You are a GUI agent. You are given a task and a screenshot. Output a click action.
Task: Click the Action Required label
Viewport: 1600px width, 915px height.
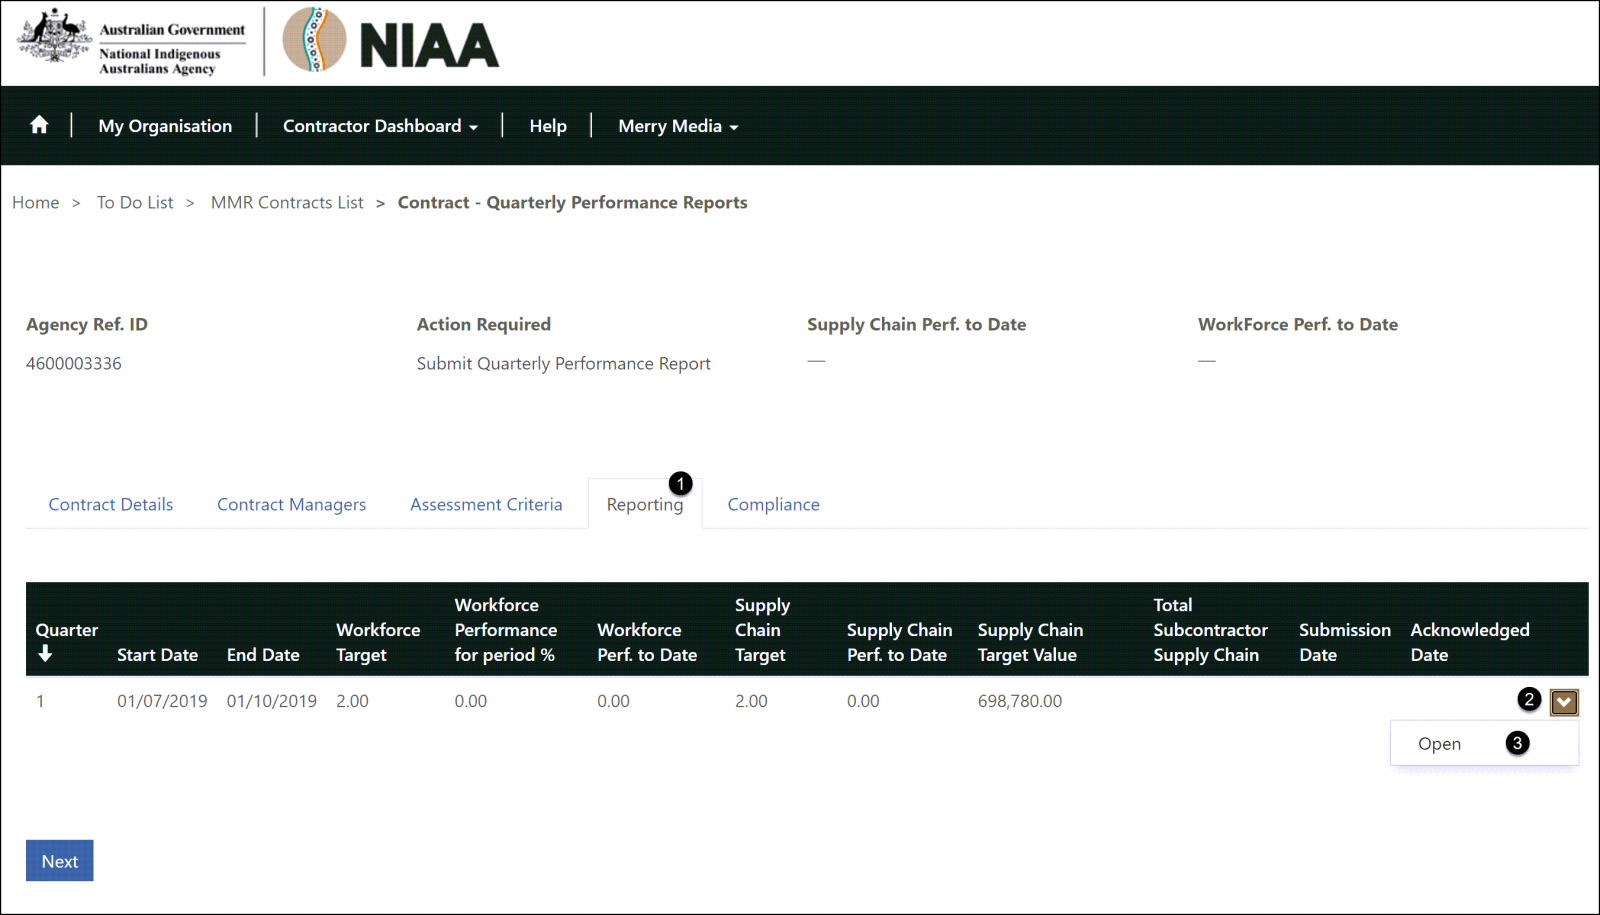point(484,325)
